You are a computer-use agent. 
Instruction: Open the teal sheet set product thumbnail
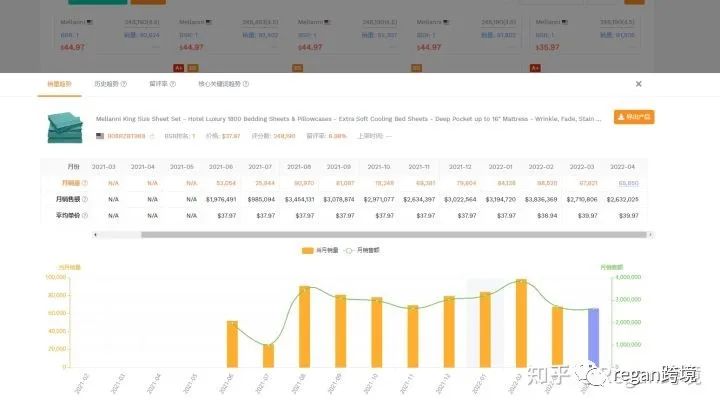(65, 128)
